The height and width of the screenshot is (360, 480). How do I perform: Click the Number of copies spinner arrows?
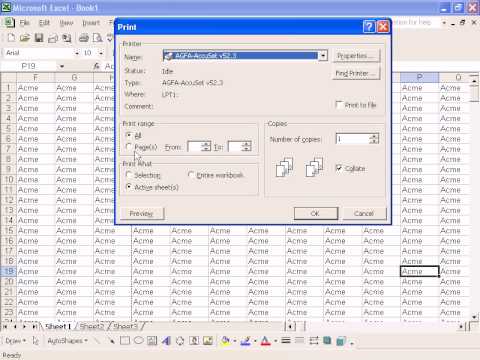(x=374, y=139)
